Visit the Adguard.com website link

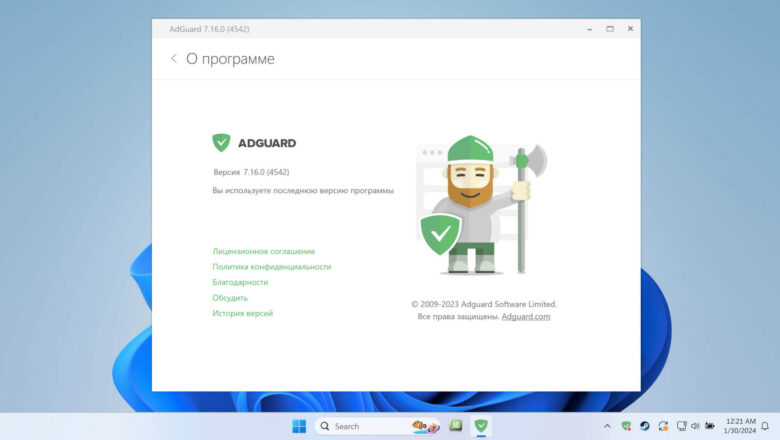526,316
